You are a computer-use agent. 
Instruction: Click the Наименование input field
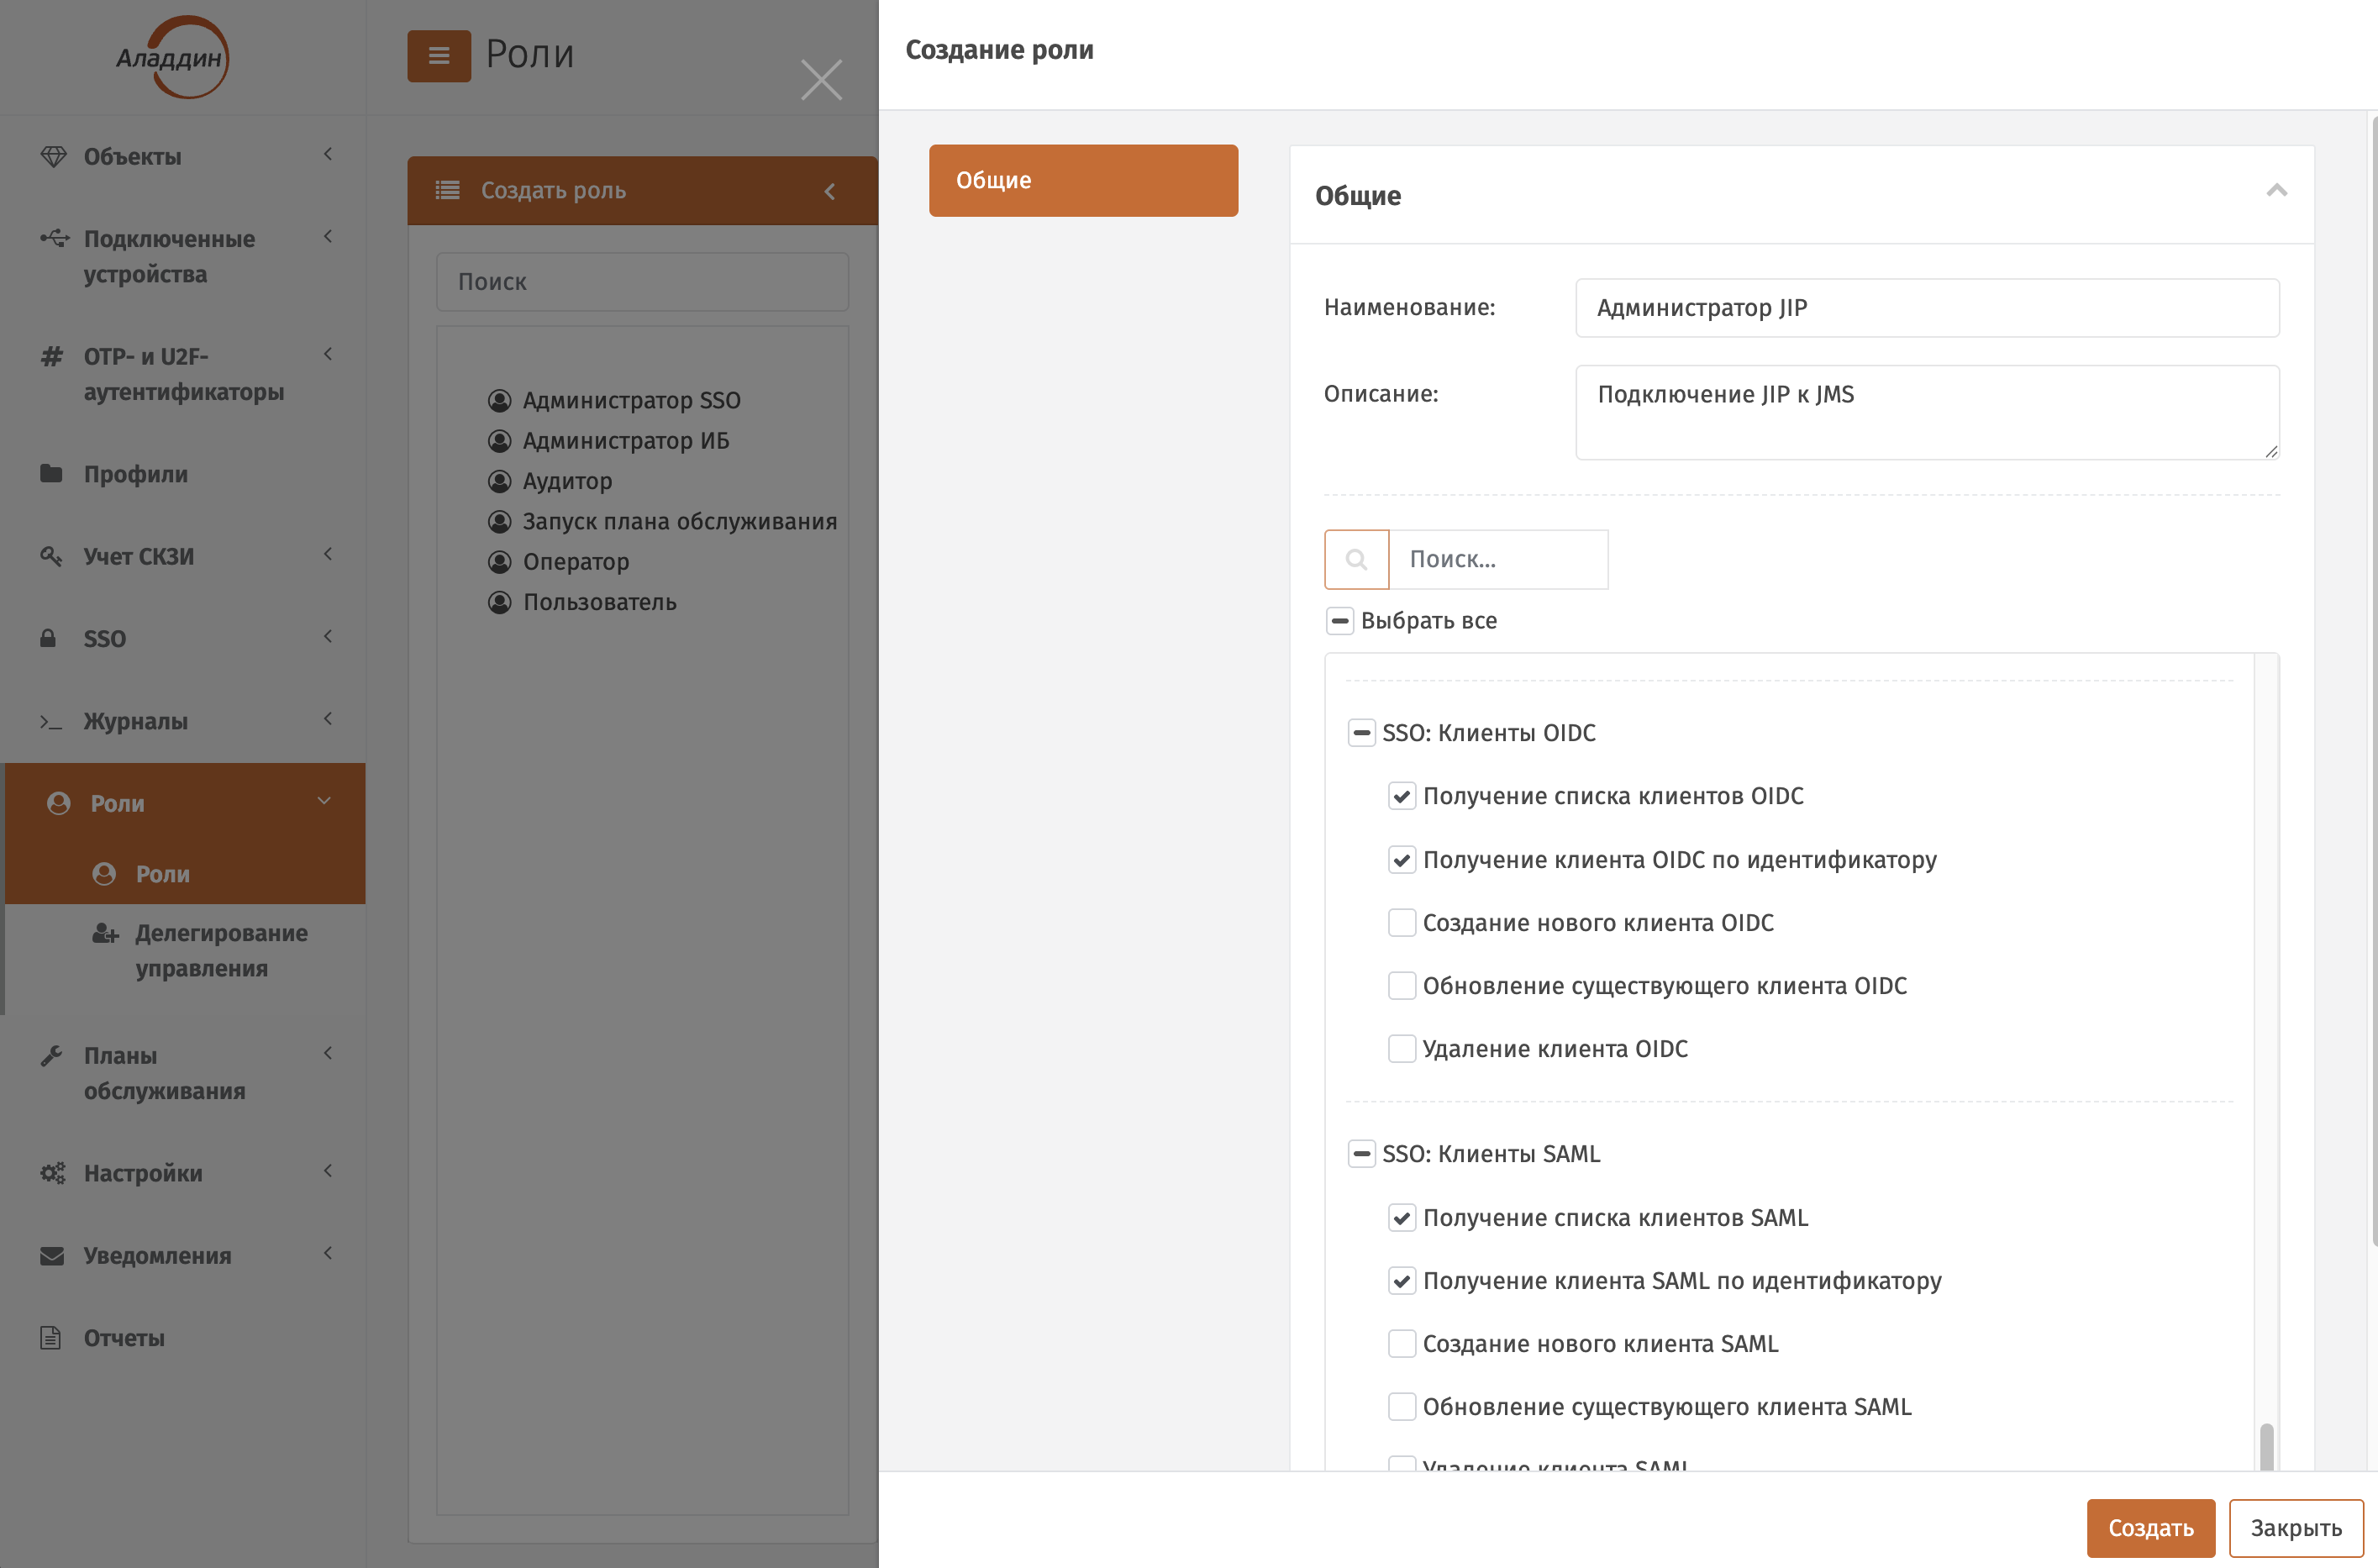(x=1926, y=308)
